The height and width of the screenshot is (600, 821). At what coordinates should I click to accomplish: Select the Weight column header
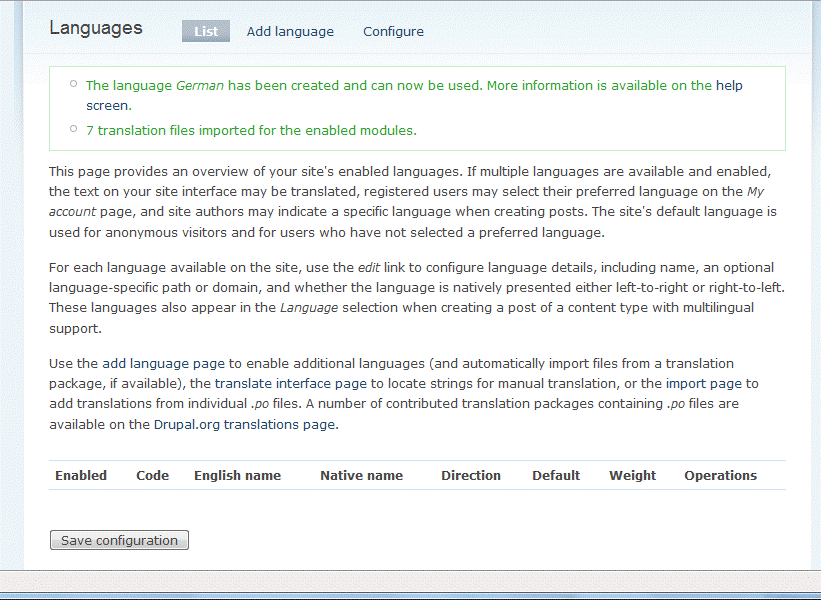pyautogui.click(x=633, y=475)
